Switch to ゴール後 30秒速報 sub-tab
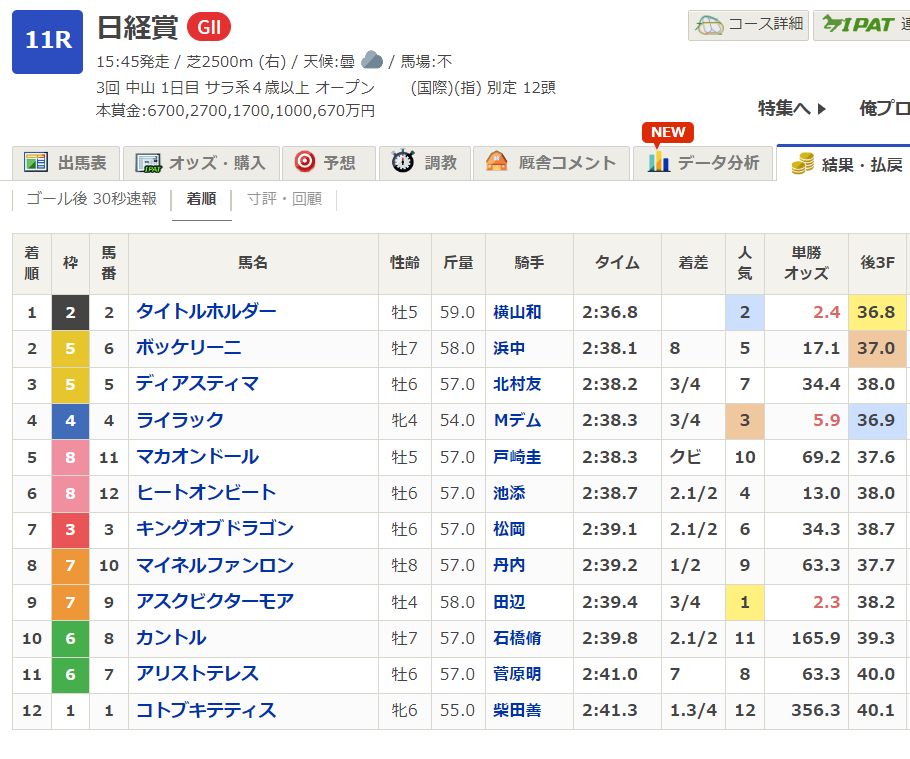The height and width of the screenshot is (759, 910). click(x=91, y=198)
